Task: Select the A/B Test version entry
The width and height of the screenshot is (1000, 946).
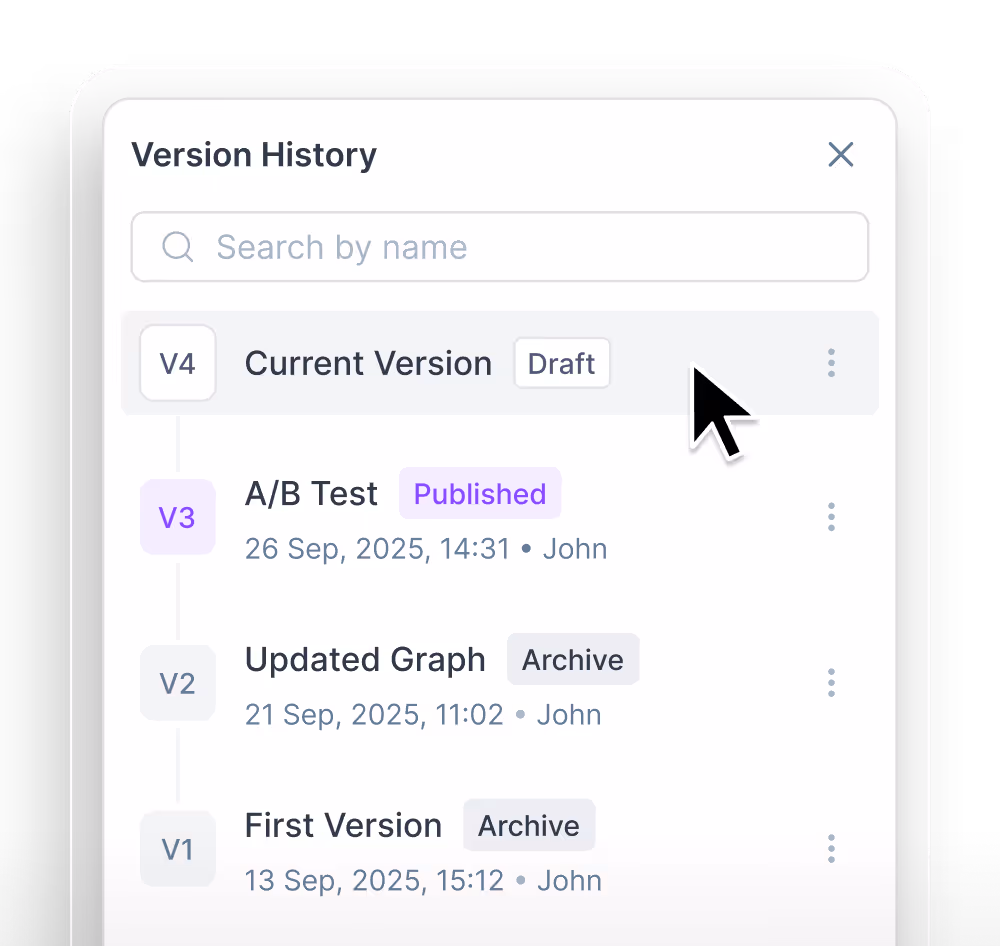Action: click(x=499, y=517)
